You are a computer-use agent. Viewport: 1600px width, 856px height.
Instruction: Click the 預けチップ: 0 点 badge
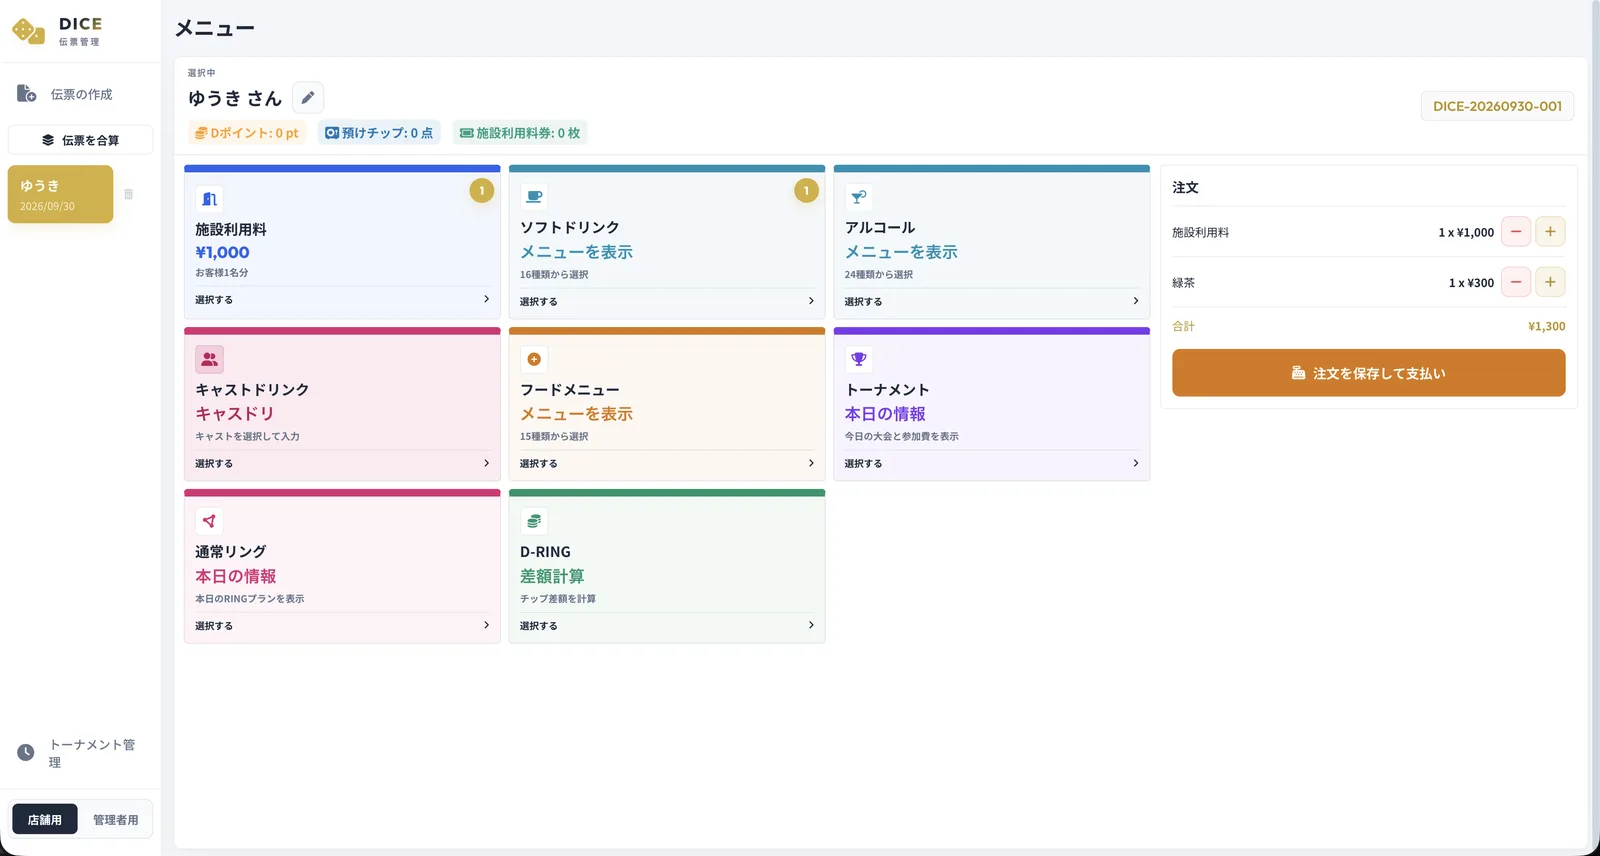tap(379, 133)
